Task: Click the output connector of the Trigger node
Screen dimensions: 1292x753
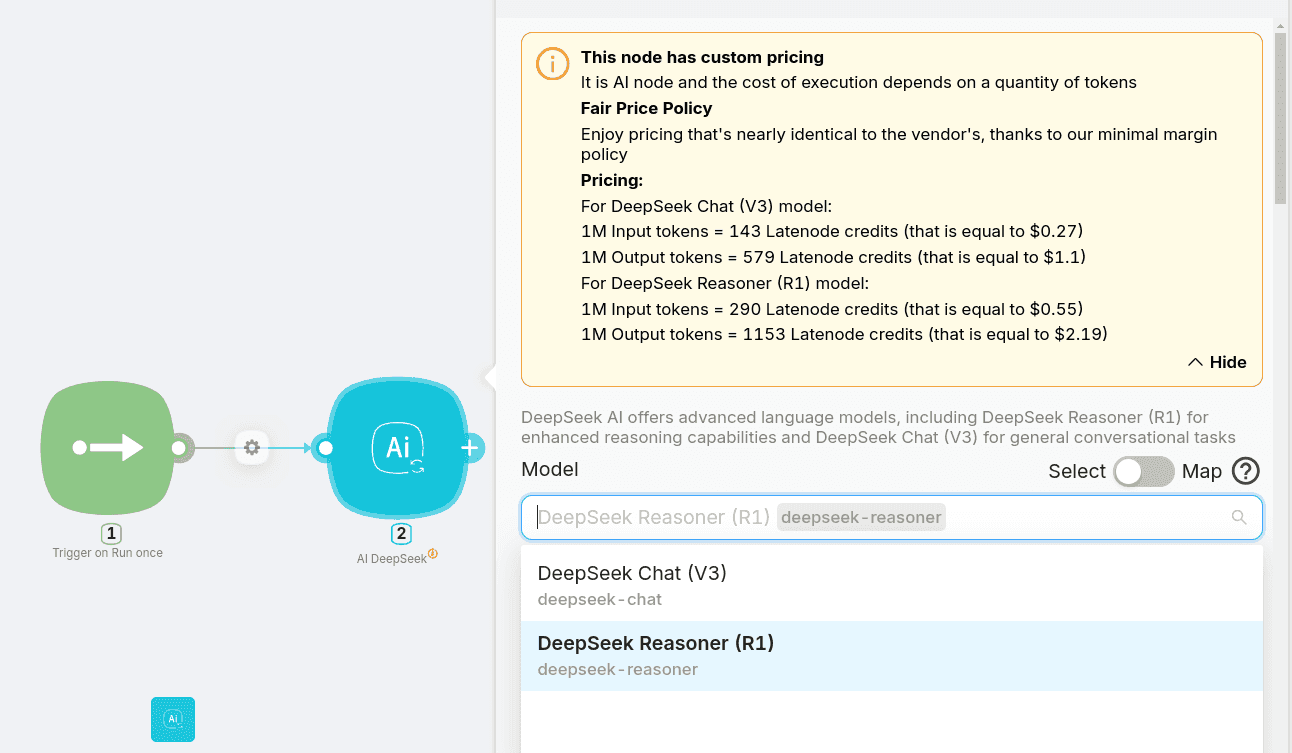Action: 179,448
